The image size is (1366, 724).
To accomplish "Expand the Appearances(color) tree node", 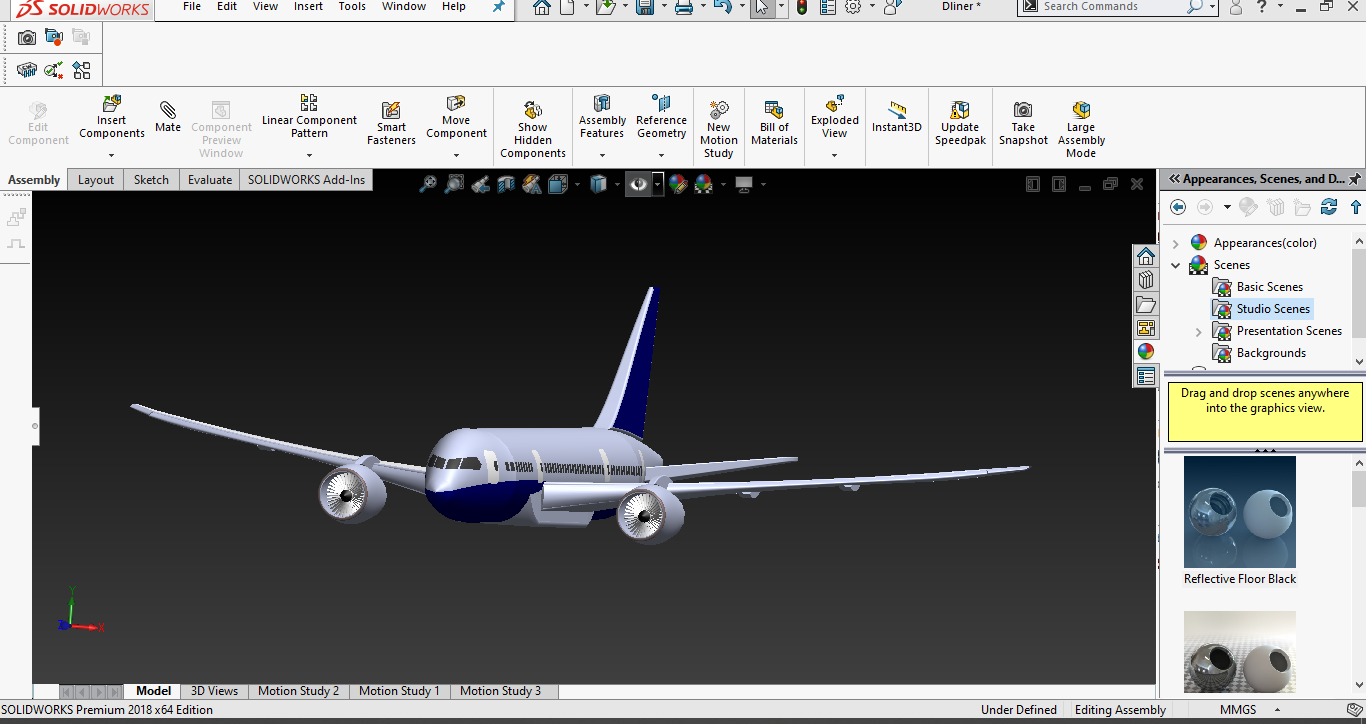I will 1176,243.
